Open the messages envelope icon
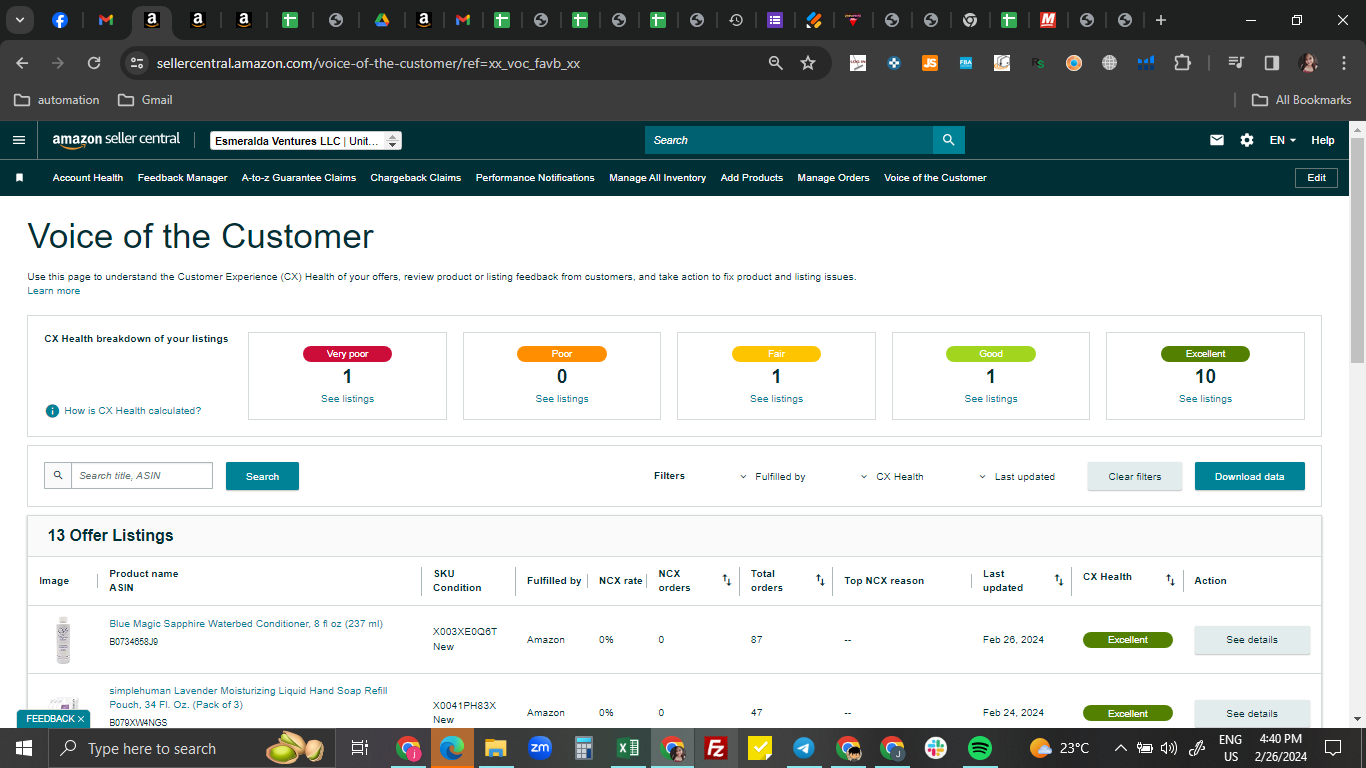 coord(1217,140)
